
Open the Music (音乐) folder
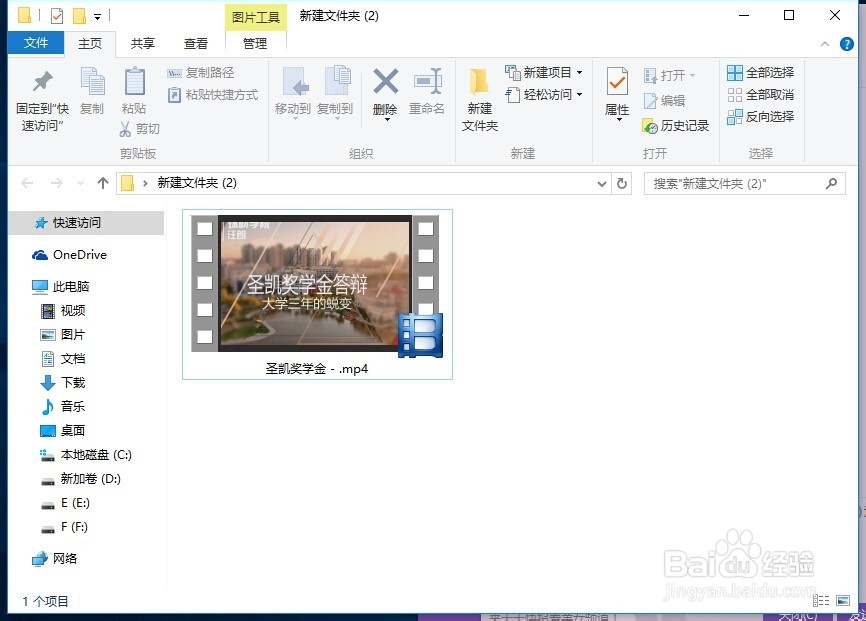tap(63, 406)
